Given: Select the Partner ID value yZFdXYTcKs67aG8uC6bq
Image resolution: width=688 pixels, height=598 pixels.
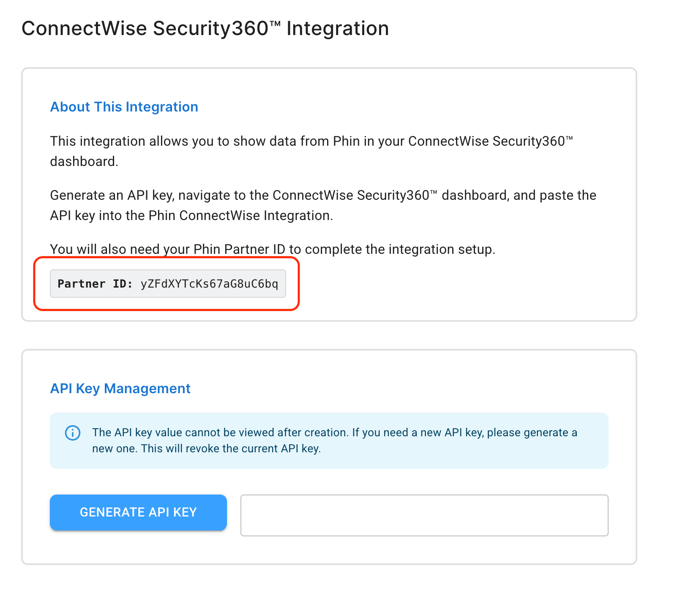Looking at the screenshot, I should pyautogui.click(x=209, y=284).
